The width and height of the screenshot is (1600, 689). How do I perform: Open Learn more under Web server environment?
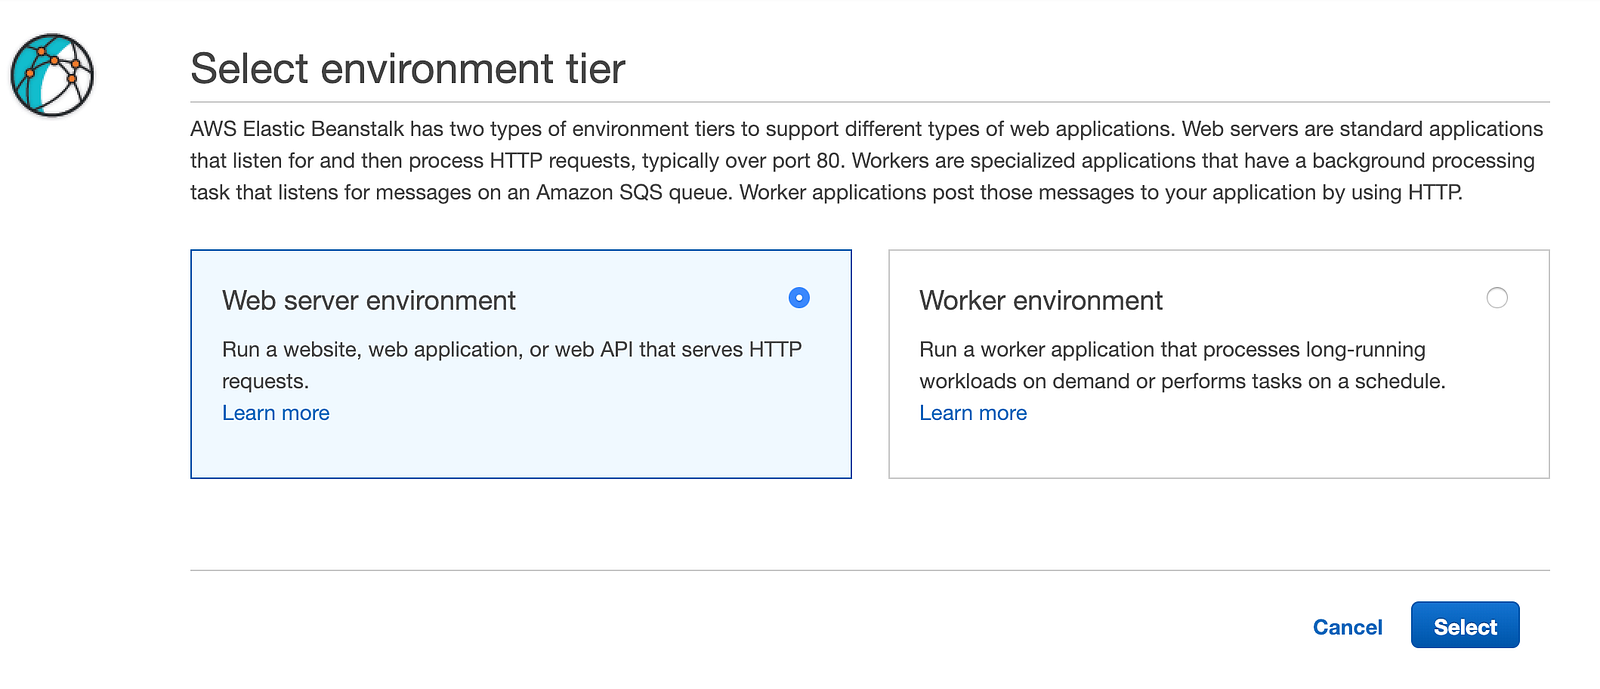pyautogui.click(x=276, y=413)
